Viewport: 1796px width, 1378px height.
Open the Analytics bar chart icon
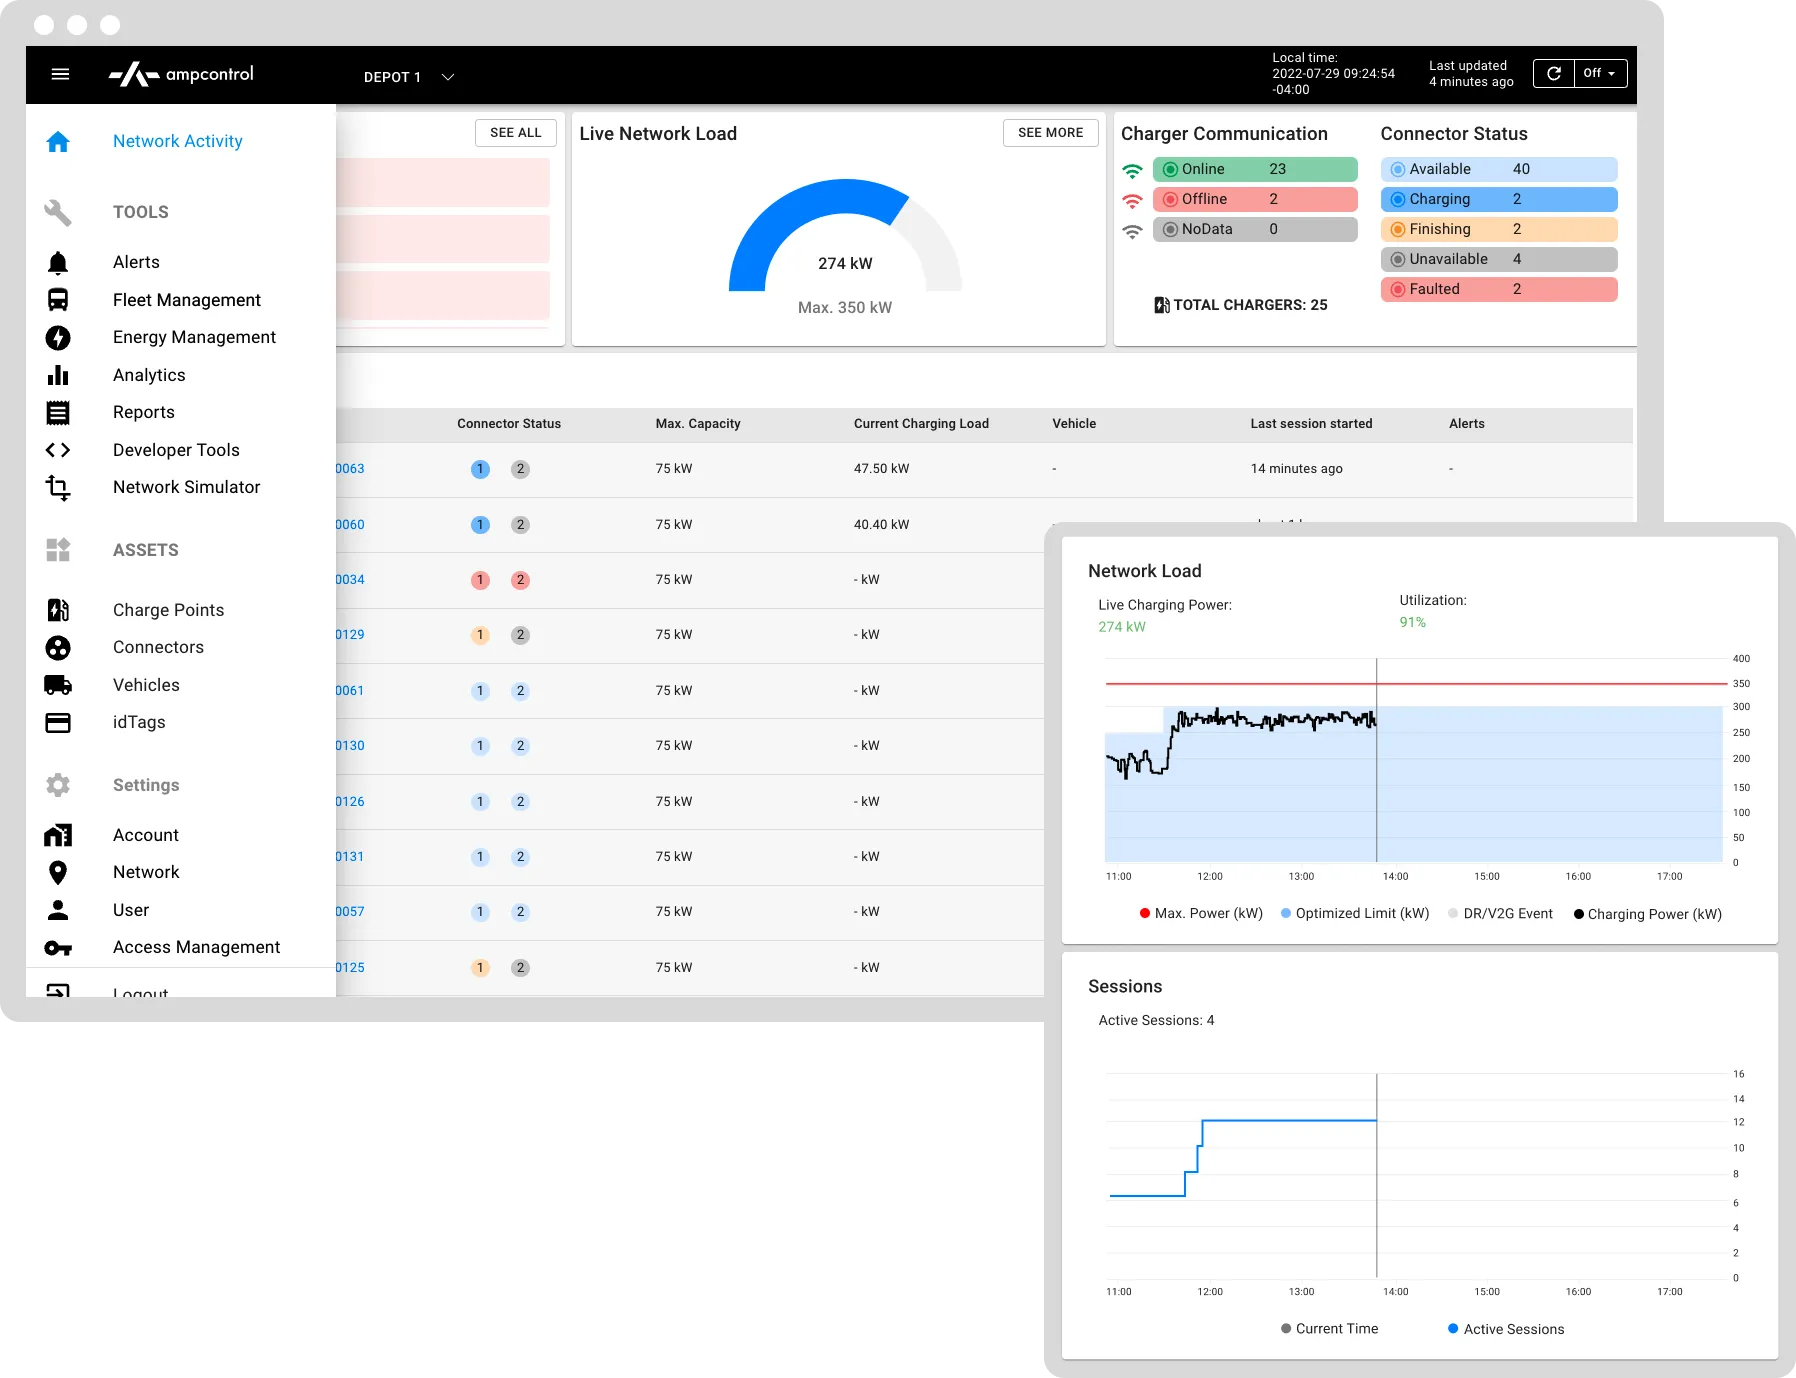(59, 375)
